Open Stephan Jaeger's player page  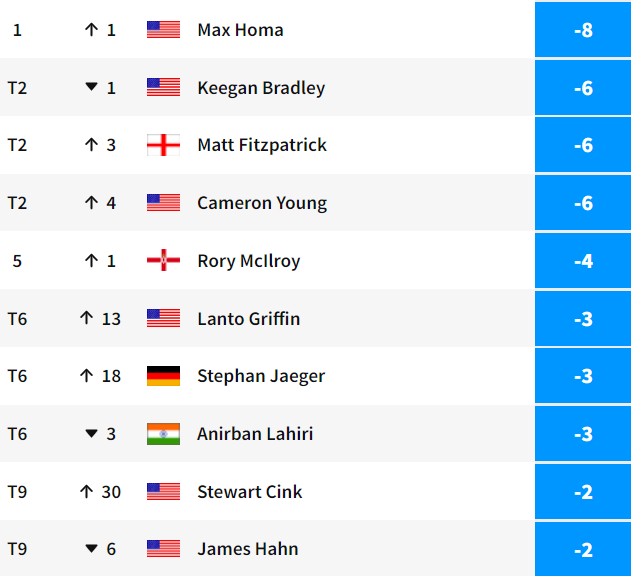261,376
